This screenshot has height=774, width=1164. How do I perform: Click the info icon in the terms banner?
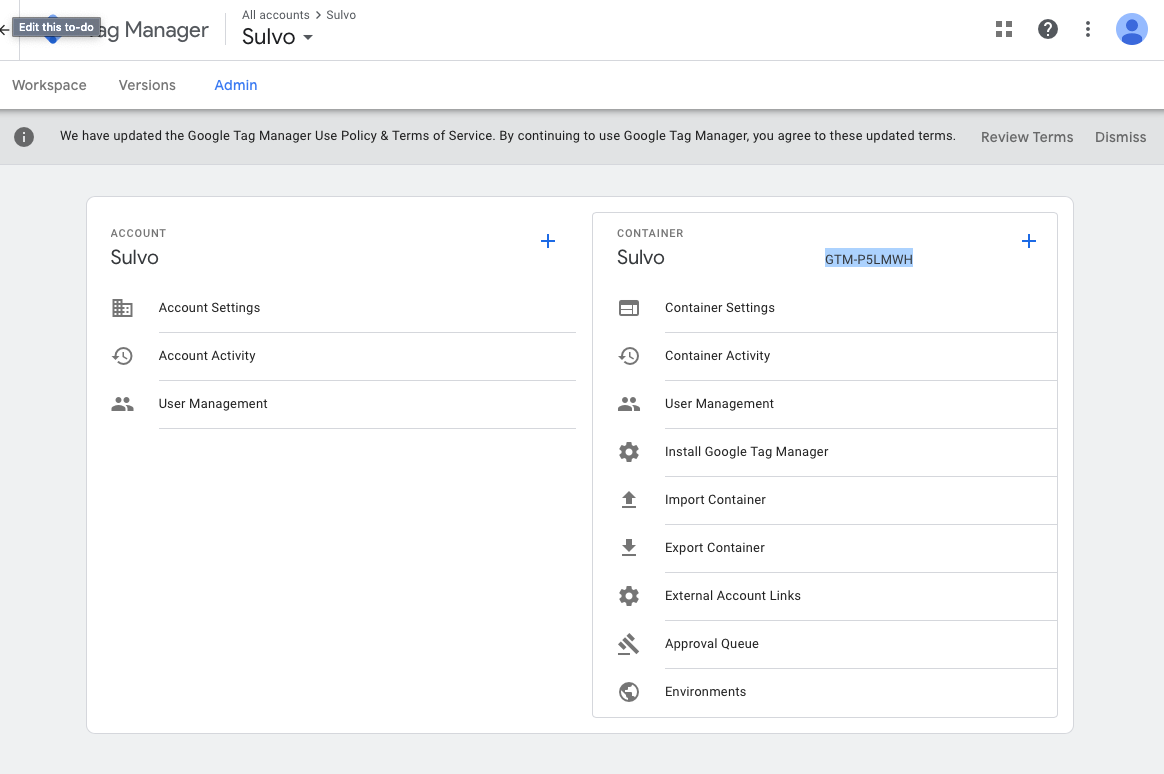tap(24, 137)
